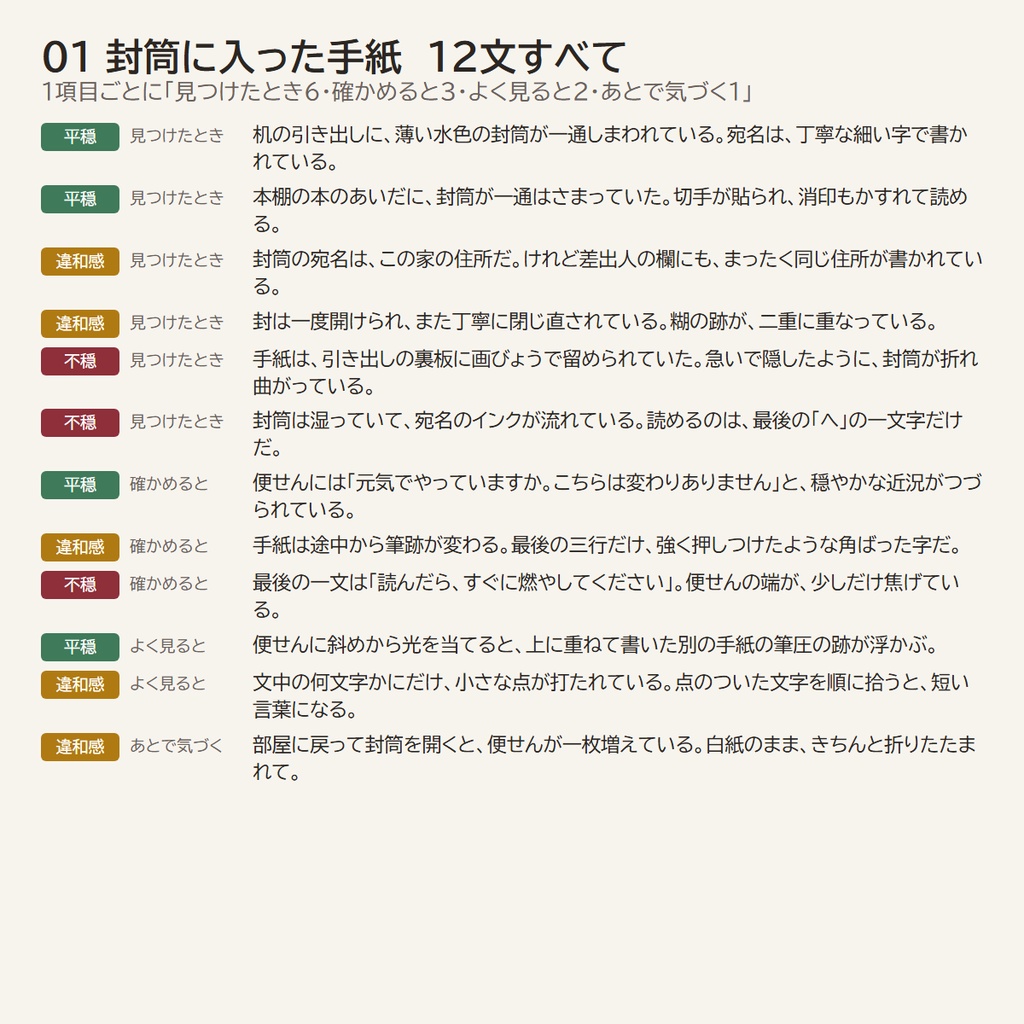Click the 違和感 badge beside '封筒の宛名は'
Screen dimensions: 1024x1024
80,261
